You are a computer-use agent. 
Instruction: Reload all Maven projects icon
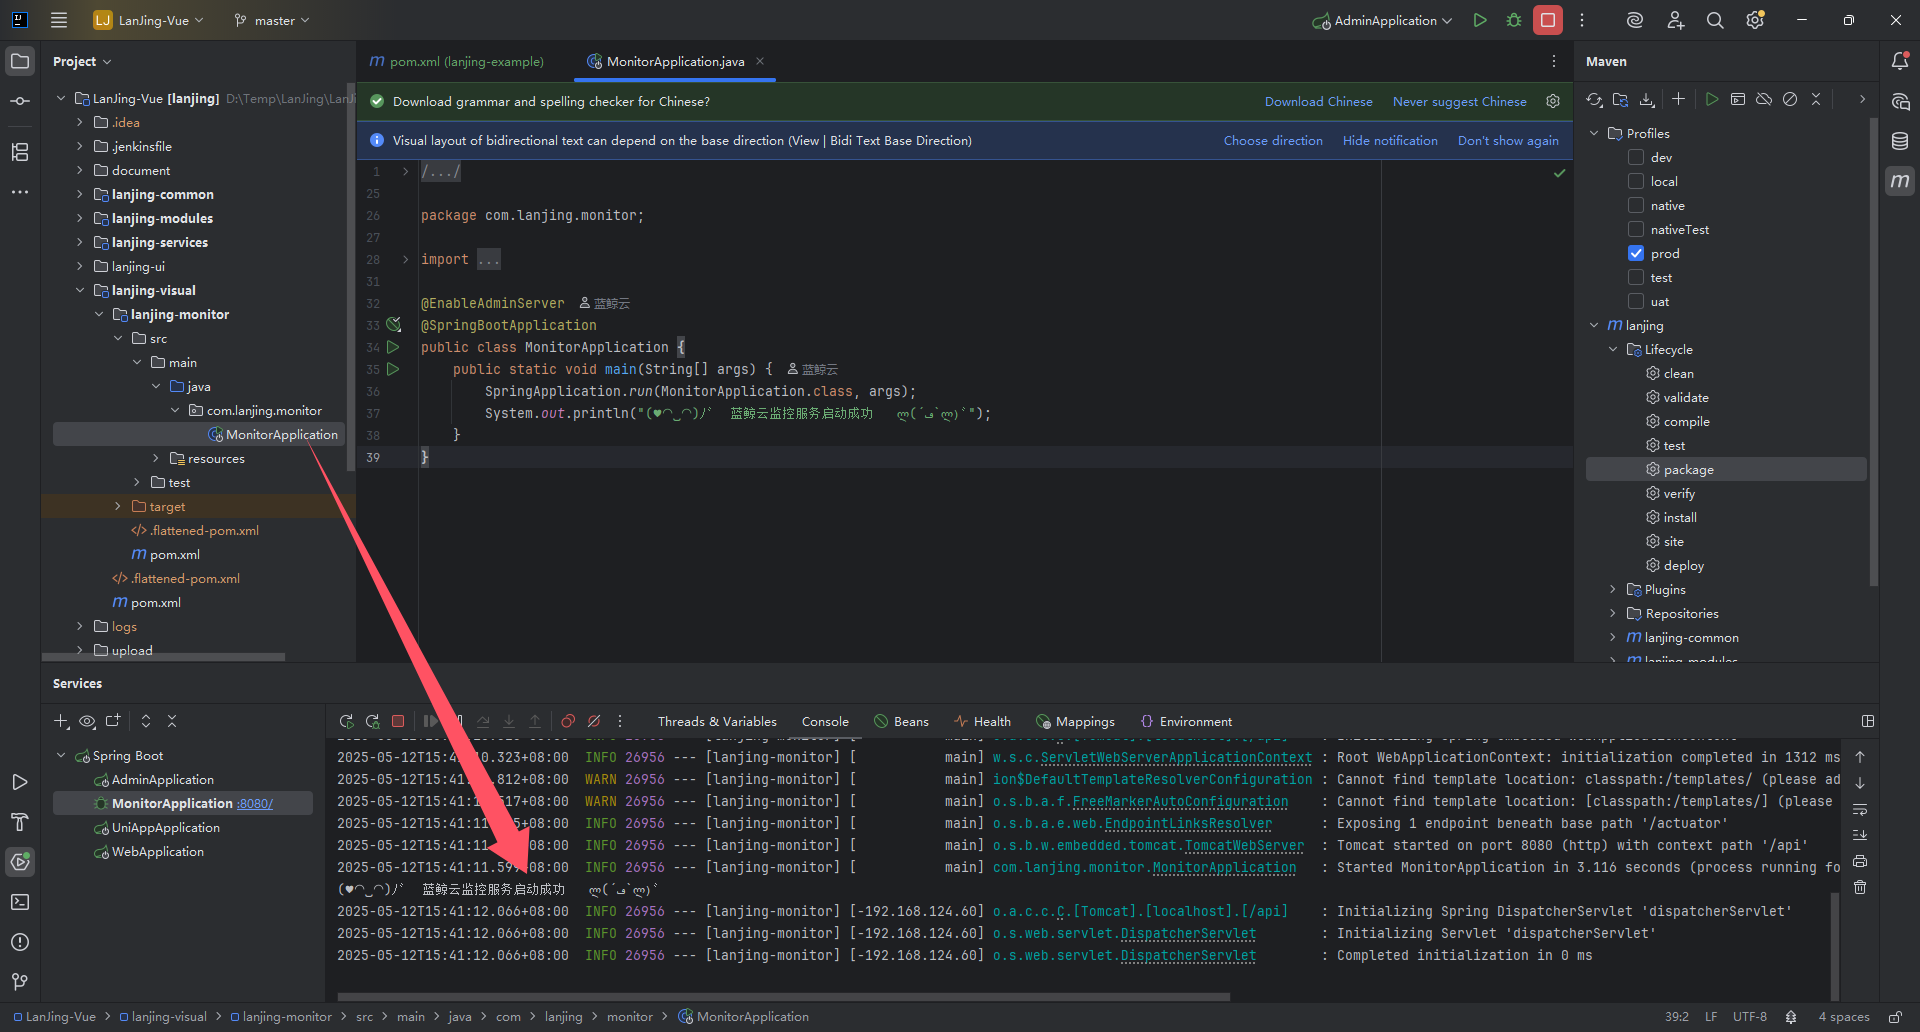click(x=1594, y=99)
